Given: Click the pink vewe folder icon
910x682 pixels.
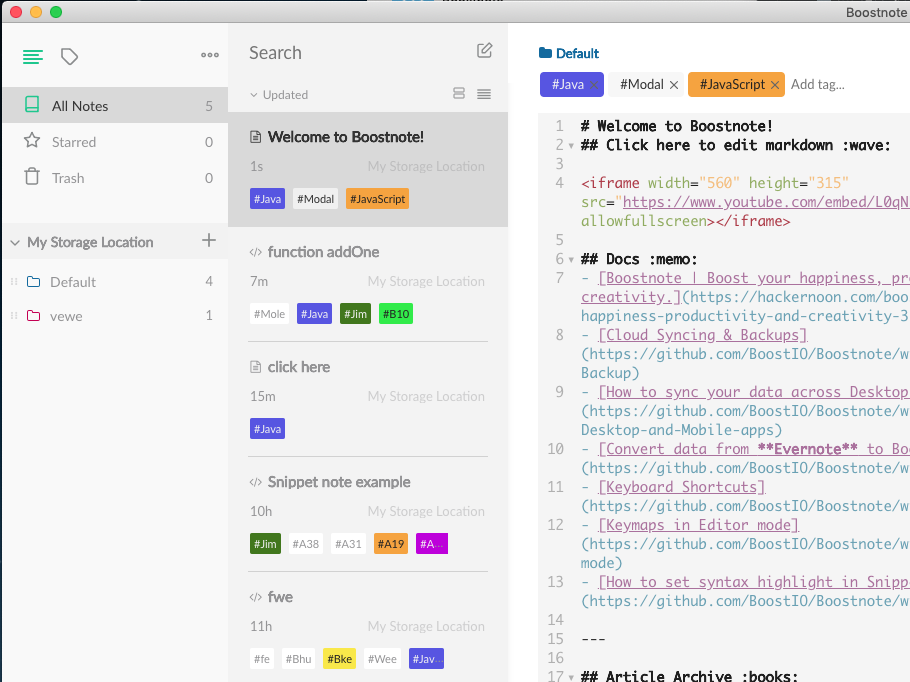Looking at the screenshot, I should (x=34, y=316).
